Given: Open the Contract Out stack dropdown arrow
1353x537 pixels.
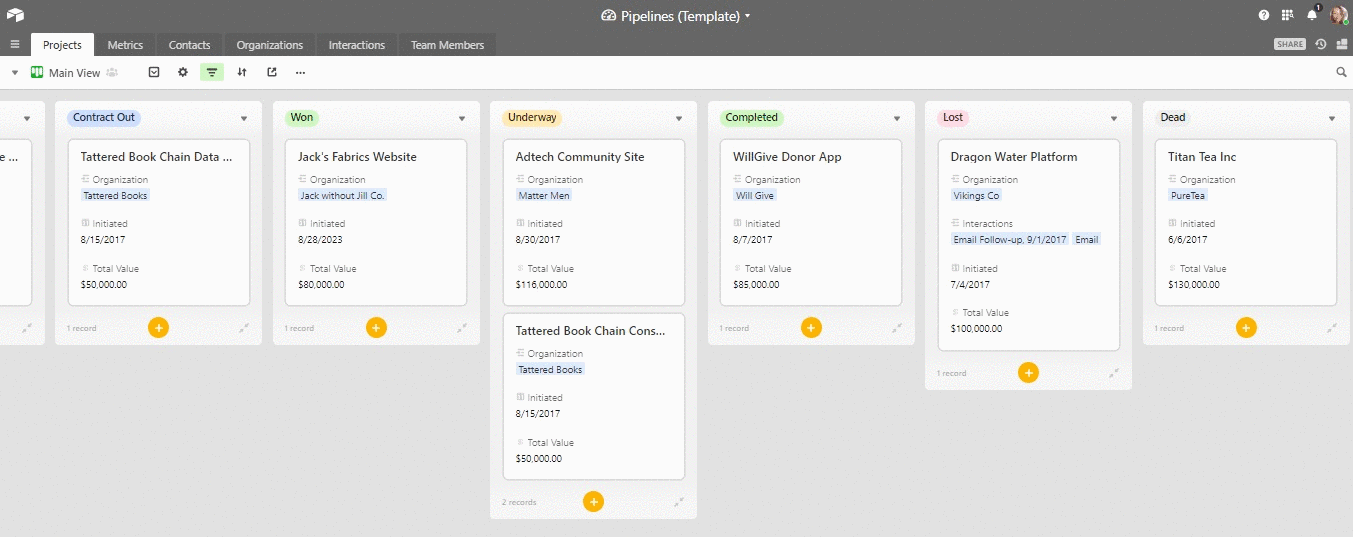Looking at the screenshot, I should [244, 119].
